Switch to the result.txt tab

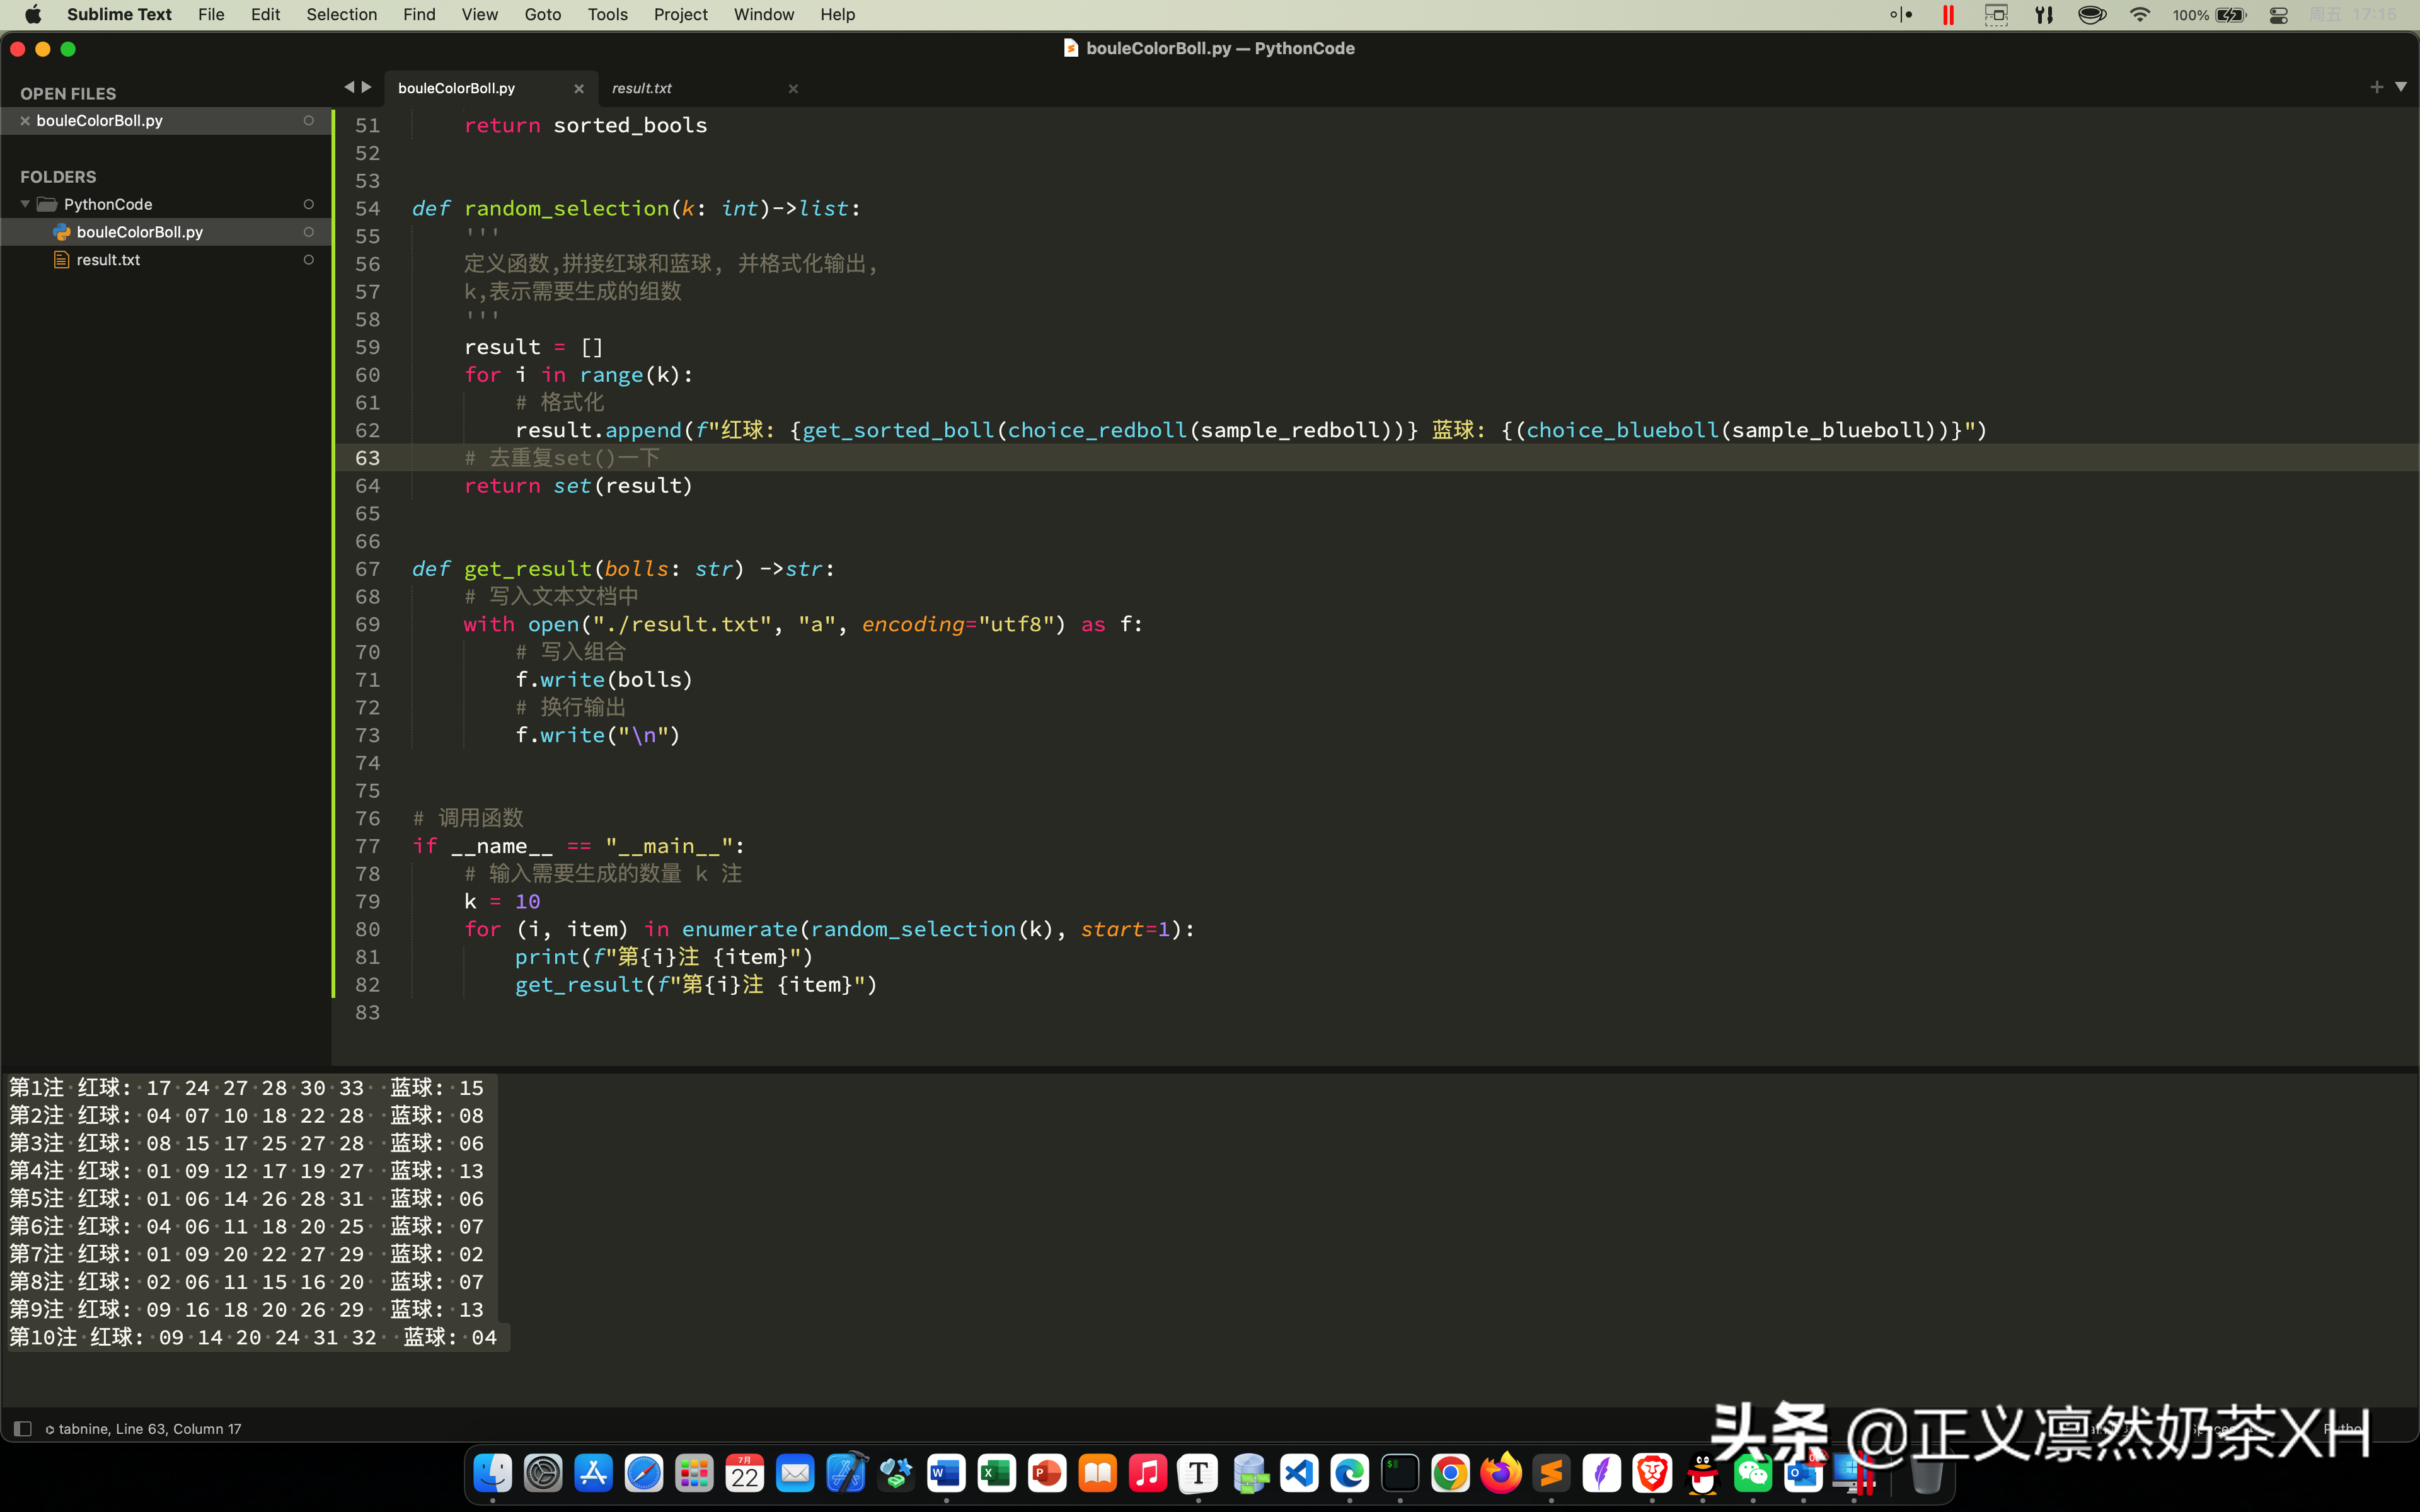coord(641,88)
